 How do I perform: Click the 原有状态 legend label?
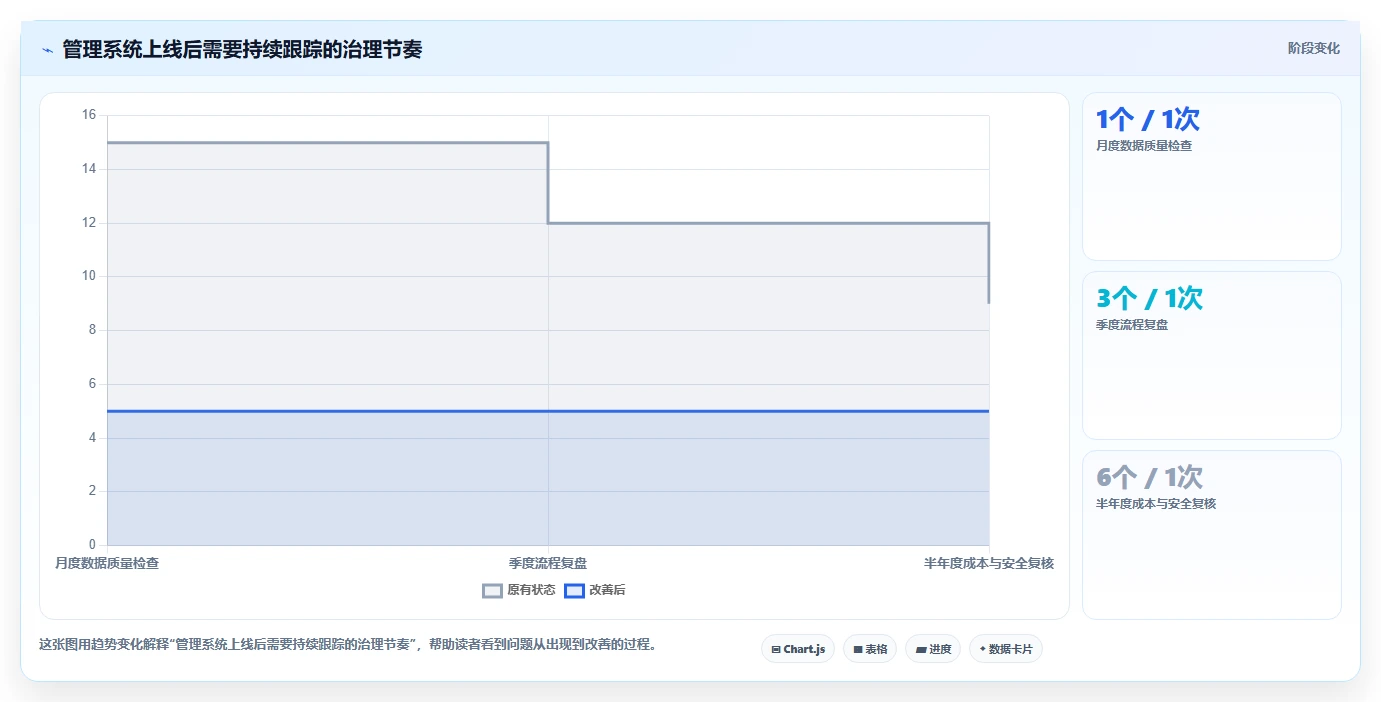531,590
